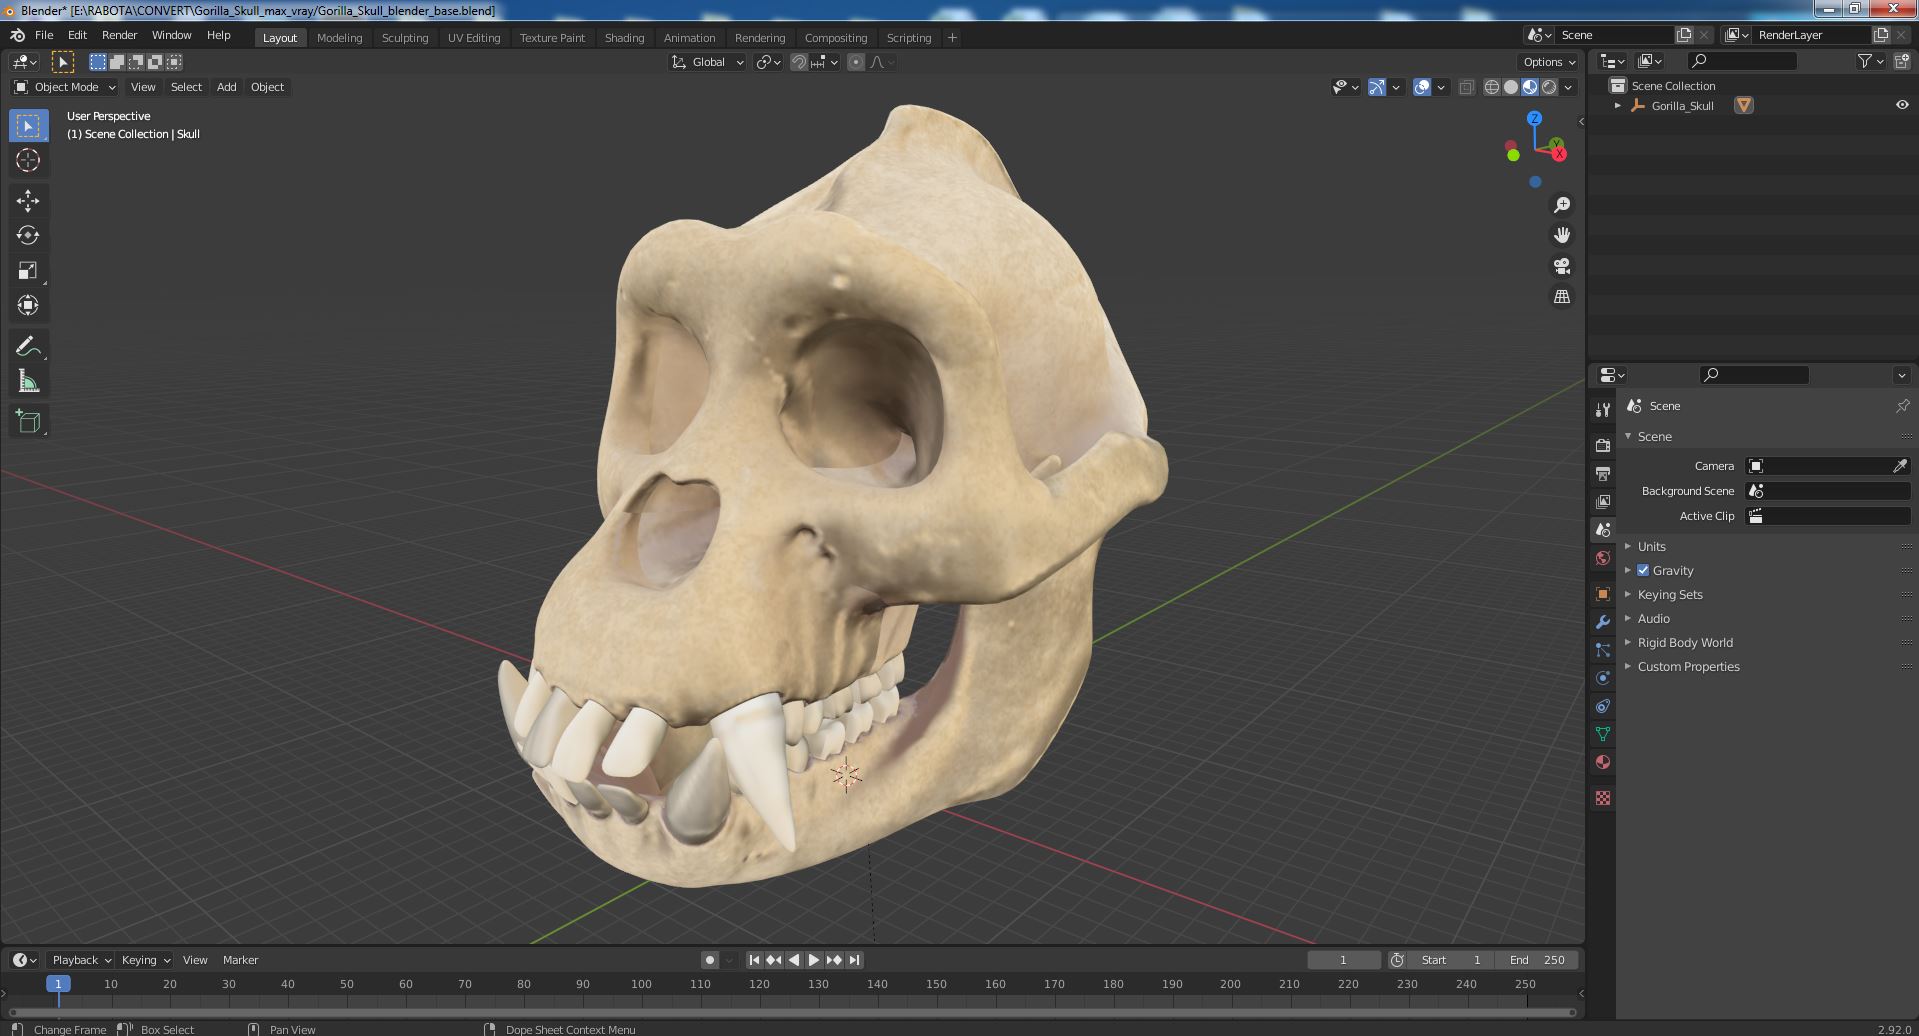This screenshot has width=1919, height=1036.
Task: Open the File menu
Action: coord(44,35)
